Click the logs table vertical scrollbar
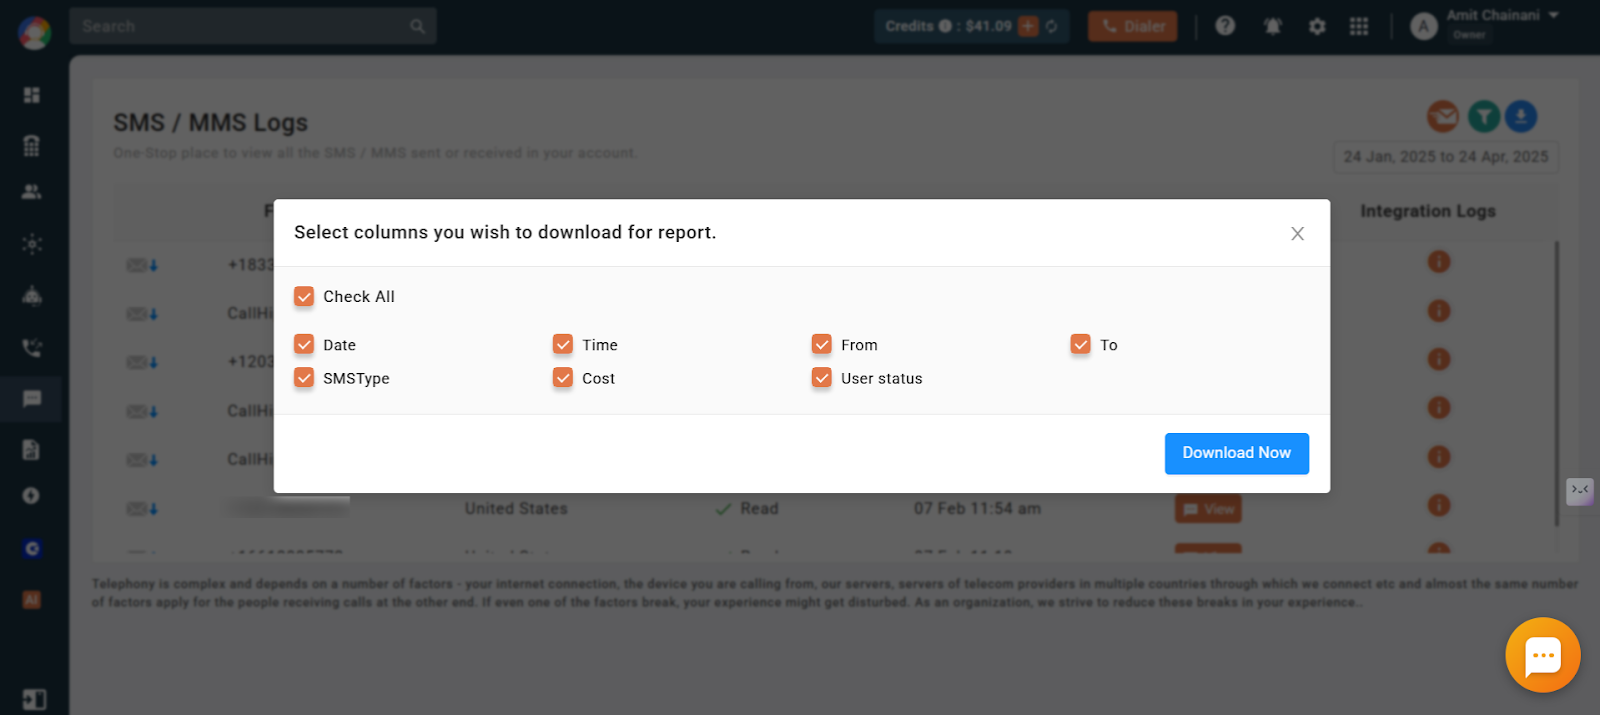1600x715 pixels. point(1556,383)
